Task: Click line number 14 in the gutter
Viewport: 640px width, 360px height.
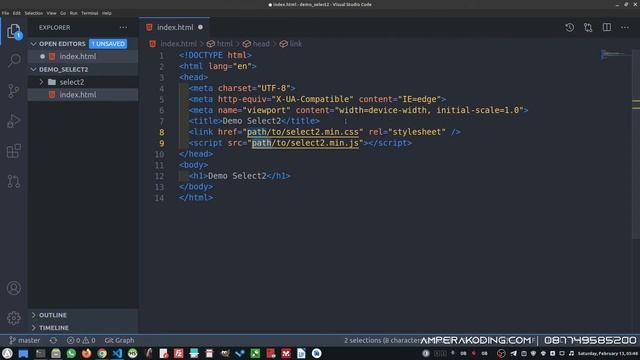Action: click(x=160, y=198)
